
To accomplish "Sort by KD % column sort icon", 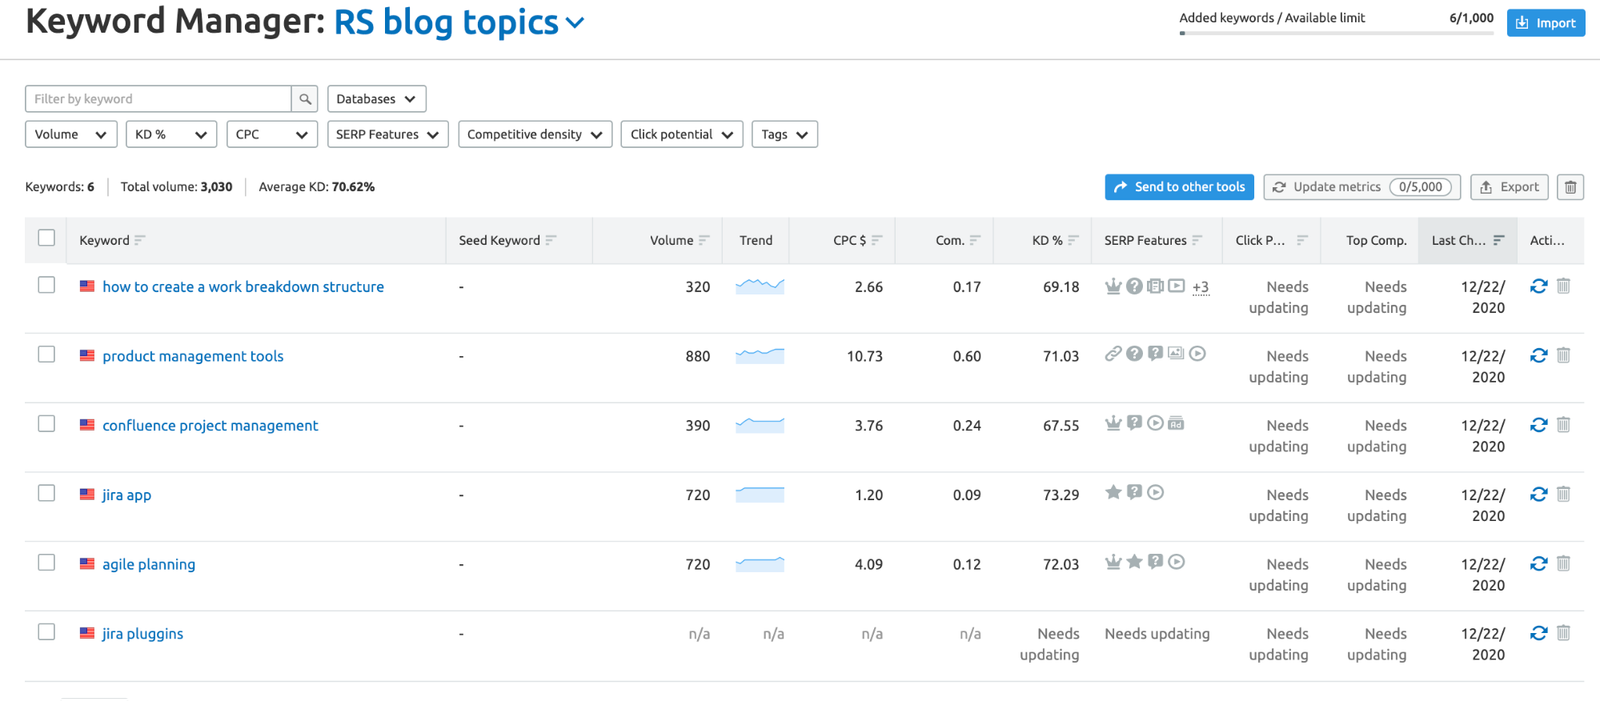I will 1073,240.
